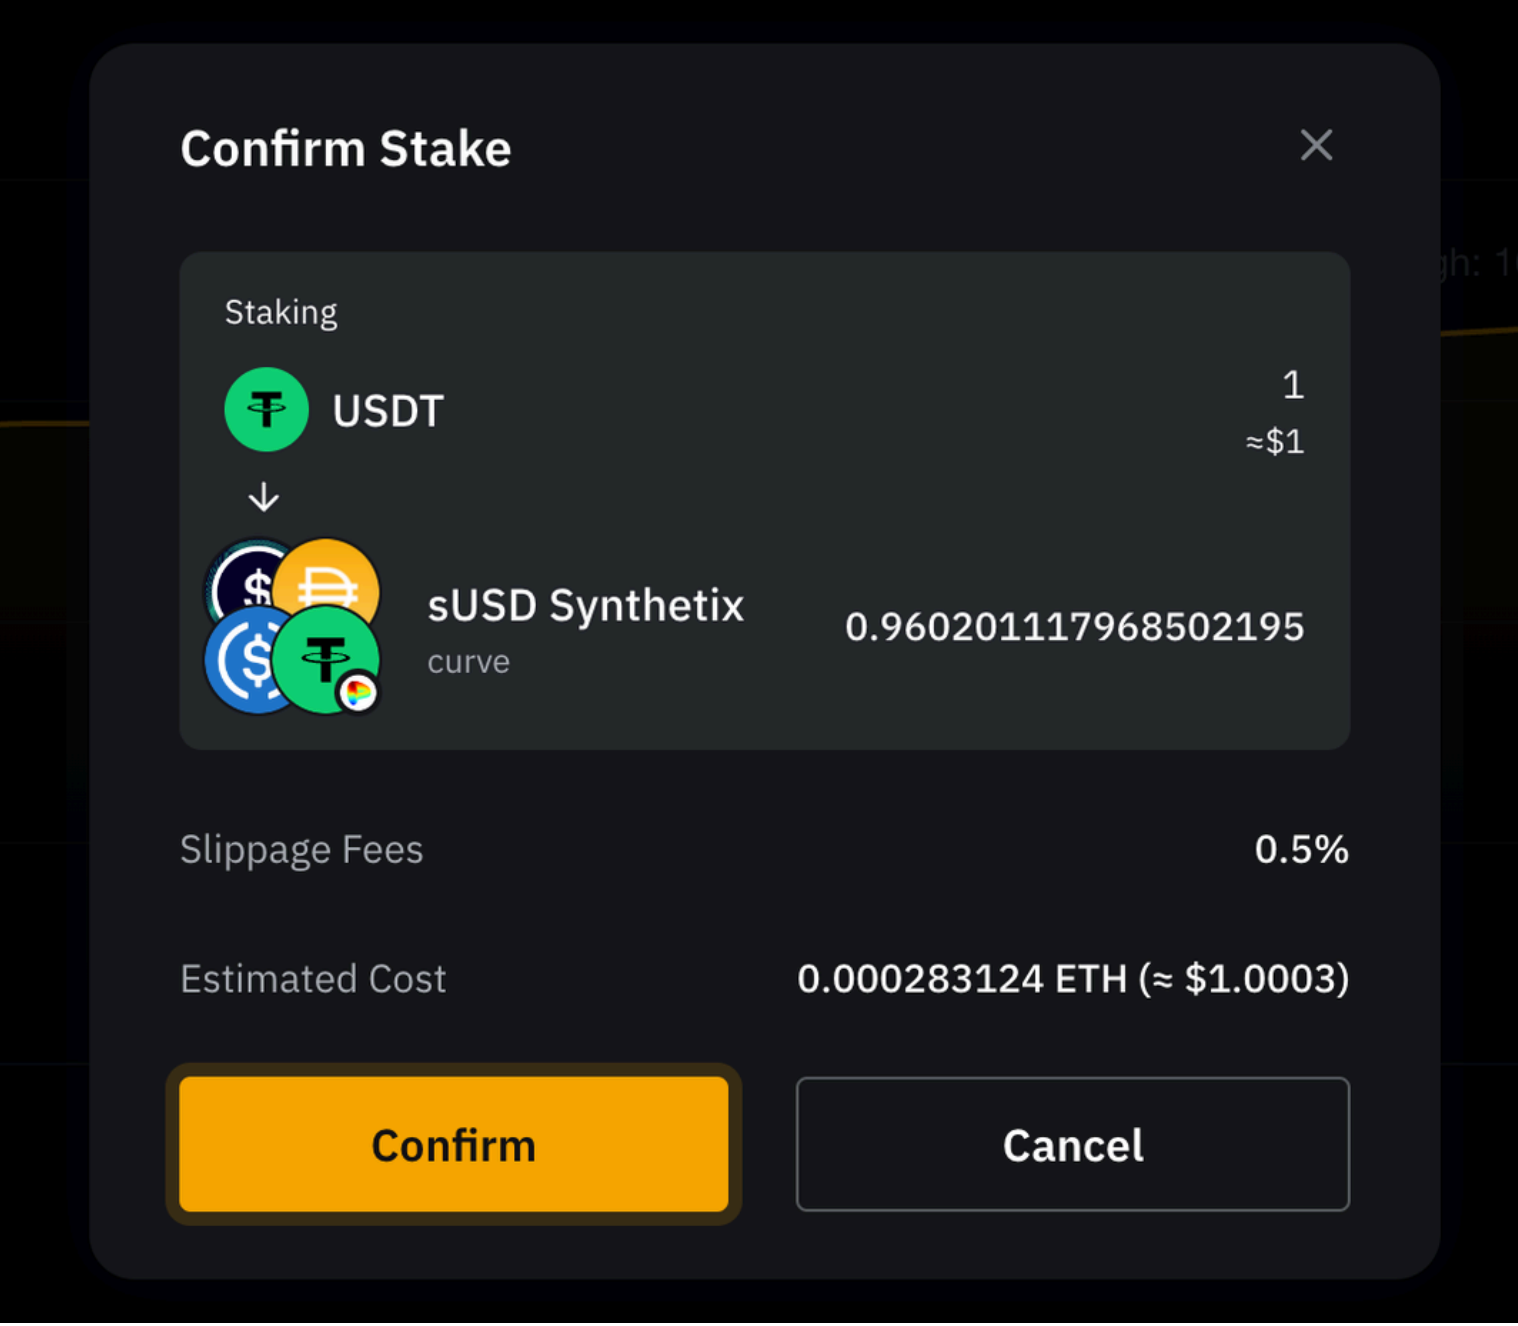Select the USDT token label

tap(388, 411)
